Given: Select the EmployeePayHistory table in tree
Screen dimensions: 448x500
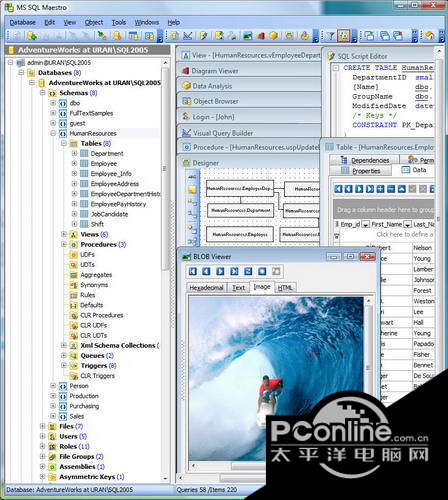Looking at the screenshot, I should click(x=118, y=204).
